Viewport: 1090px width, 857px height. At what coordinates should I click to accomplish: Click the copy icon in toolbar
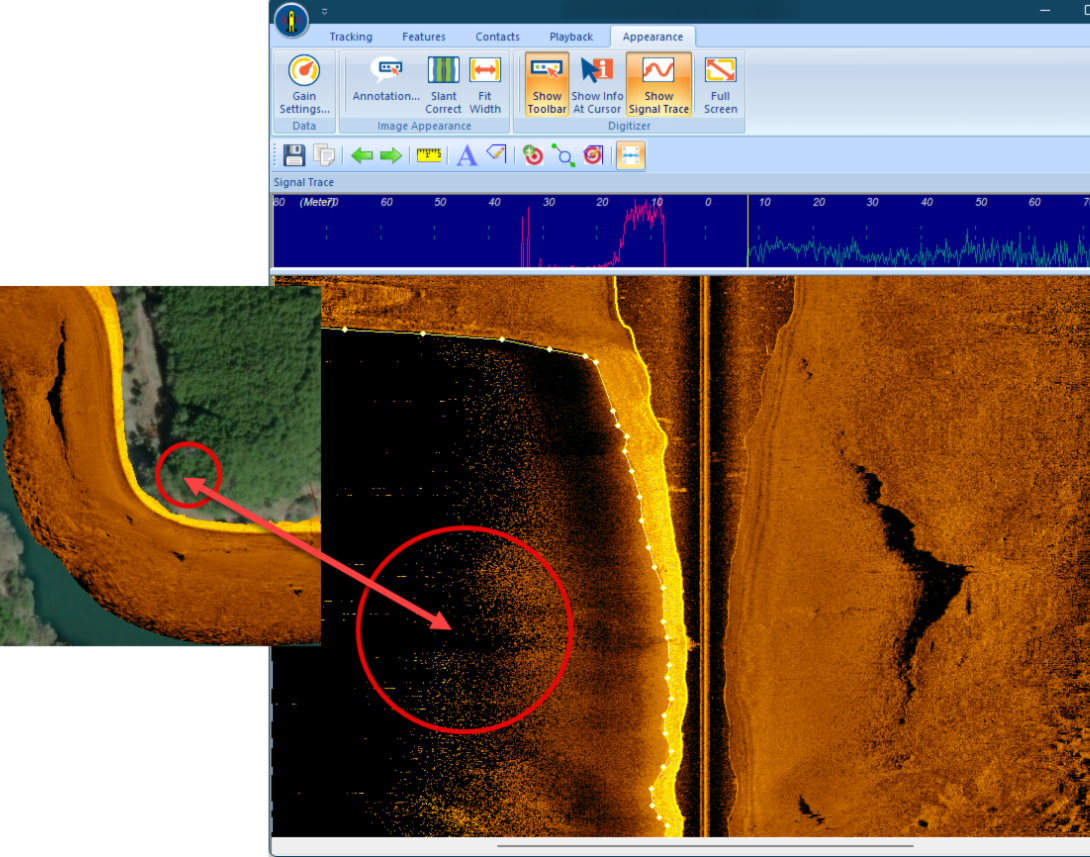pyautogui.click(x=323, y=155)
